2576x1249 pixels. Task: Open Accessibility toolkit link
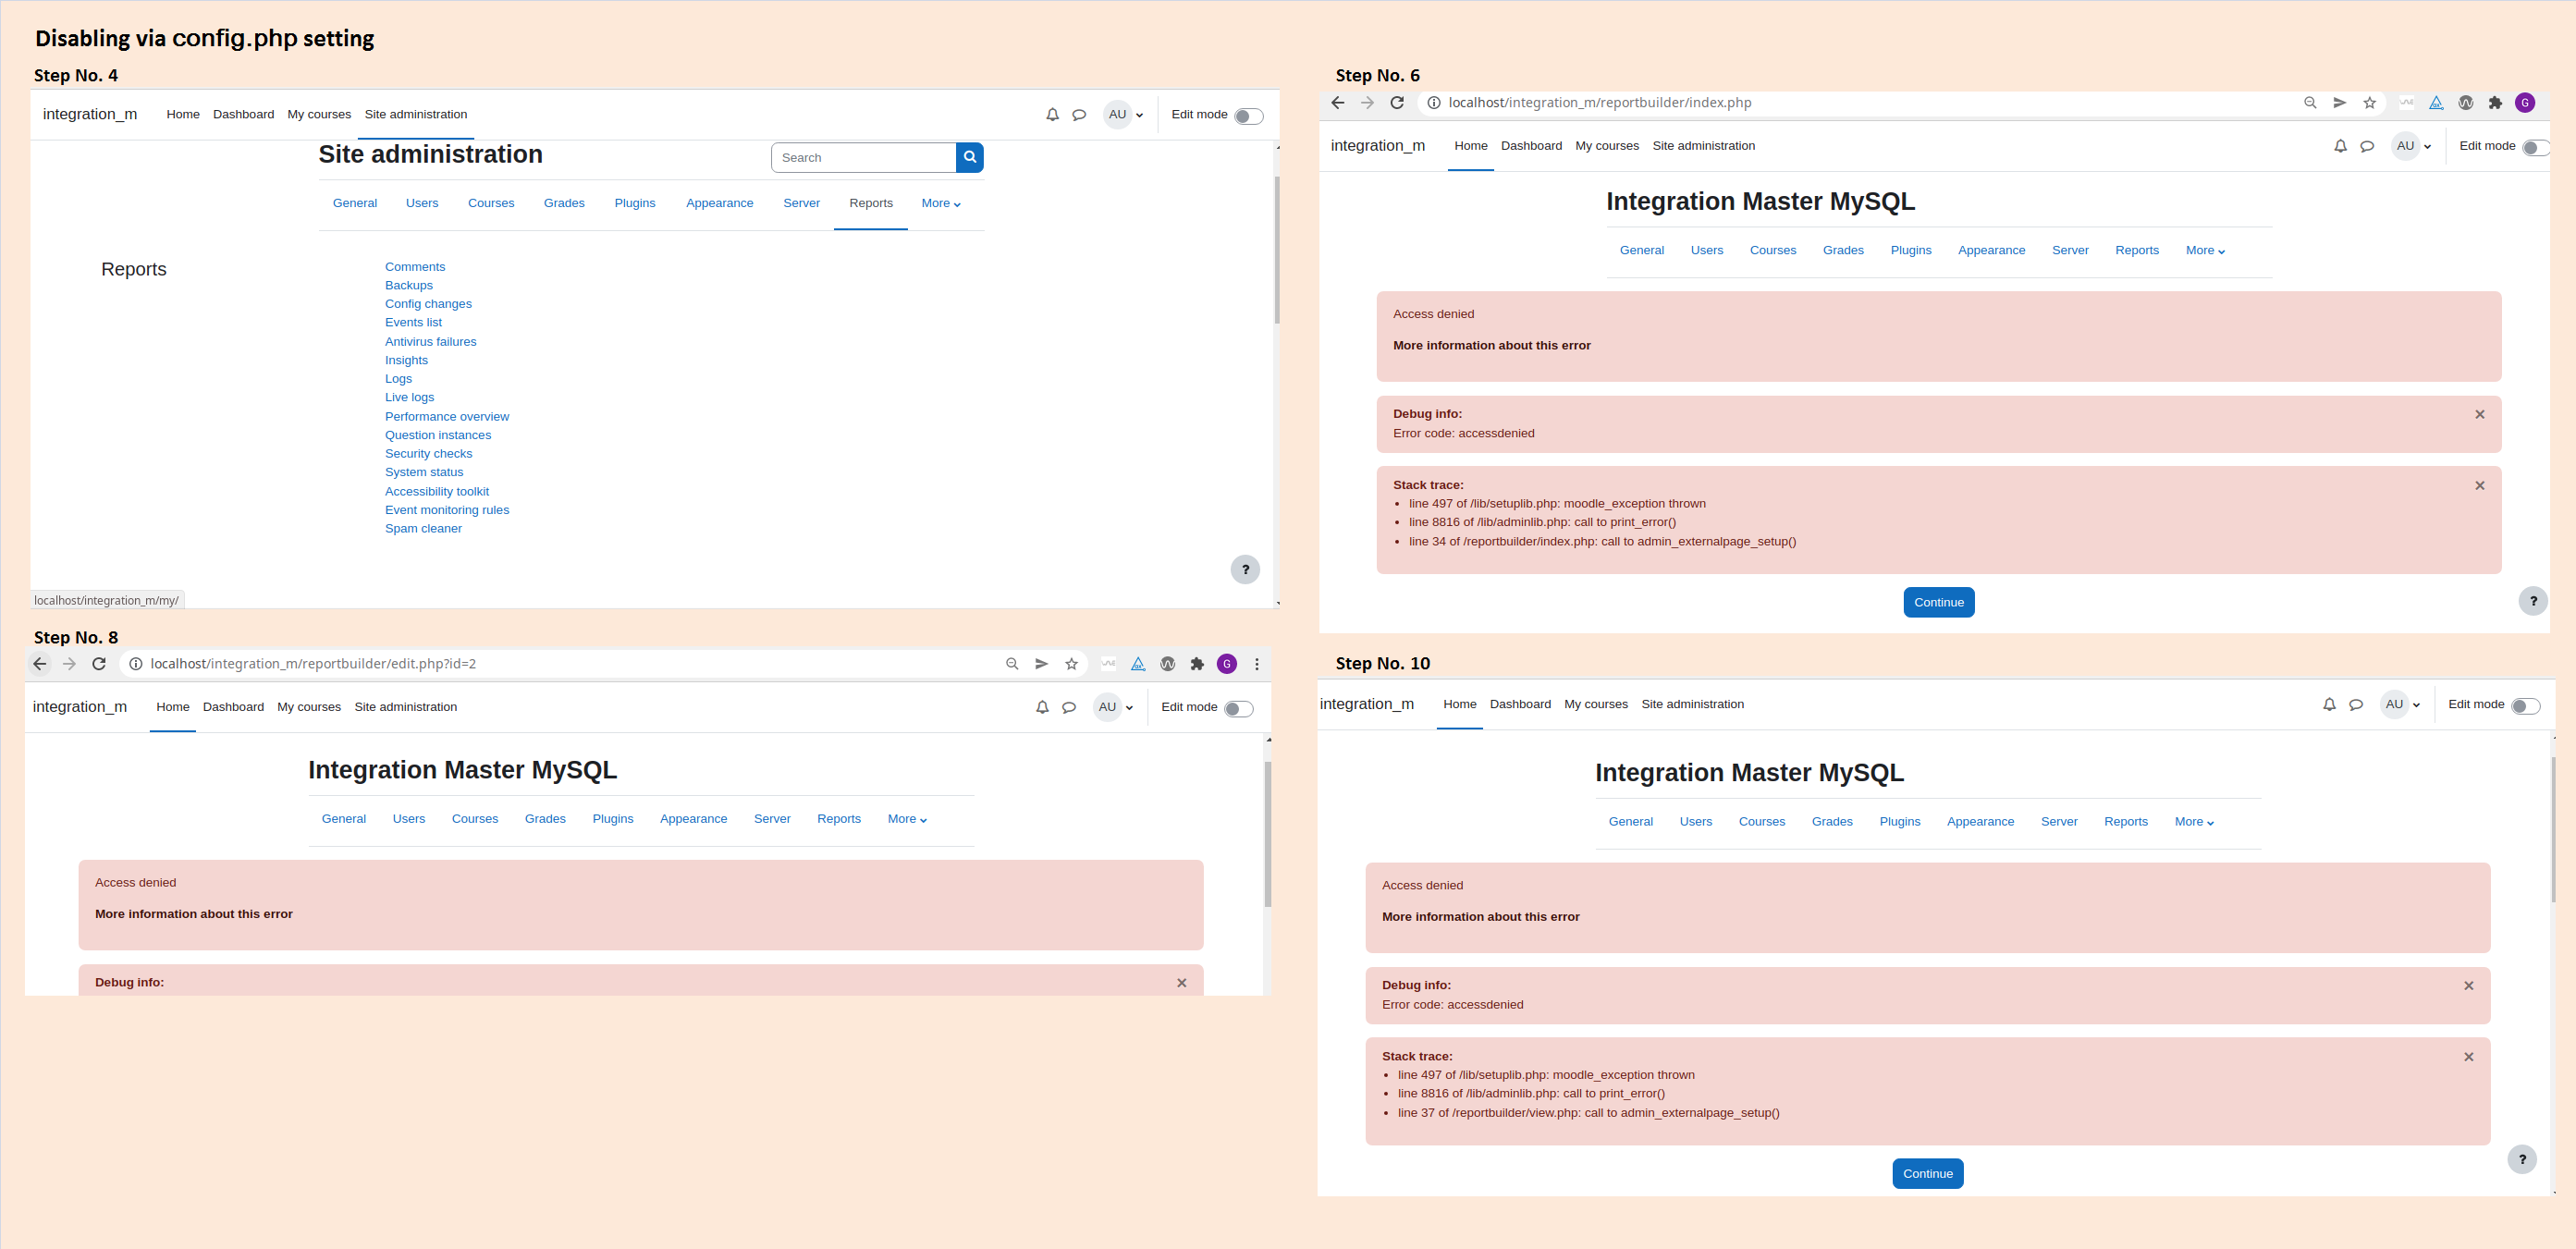coord(437,492)
